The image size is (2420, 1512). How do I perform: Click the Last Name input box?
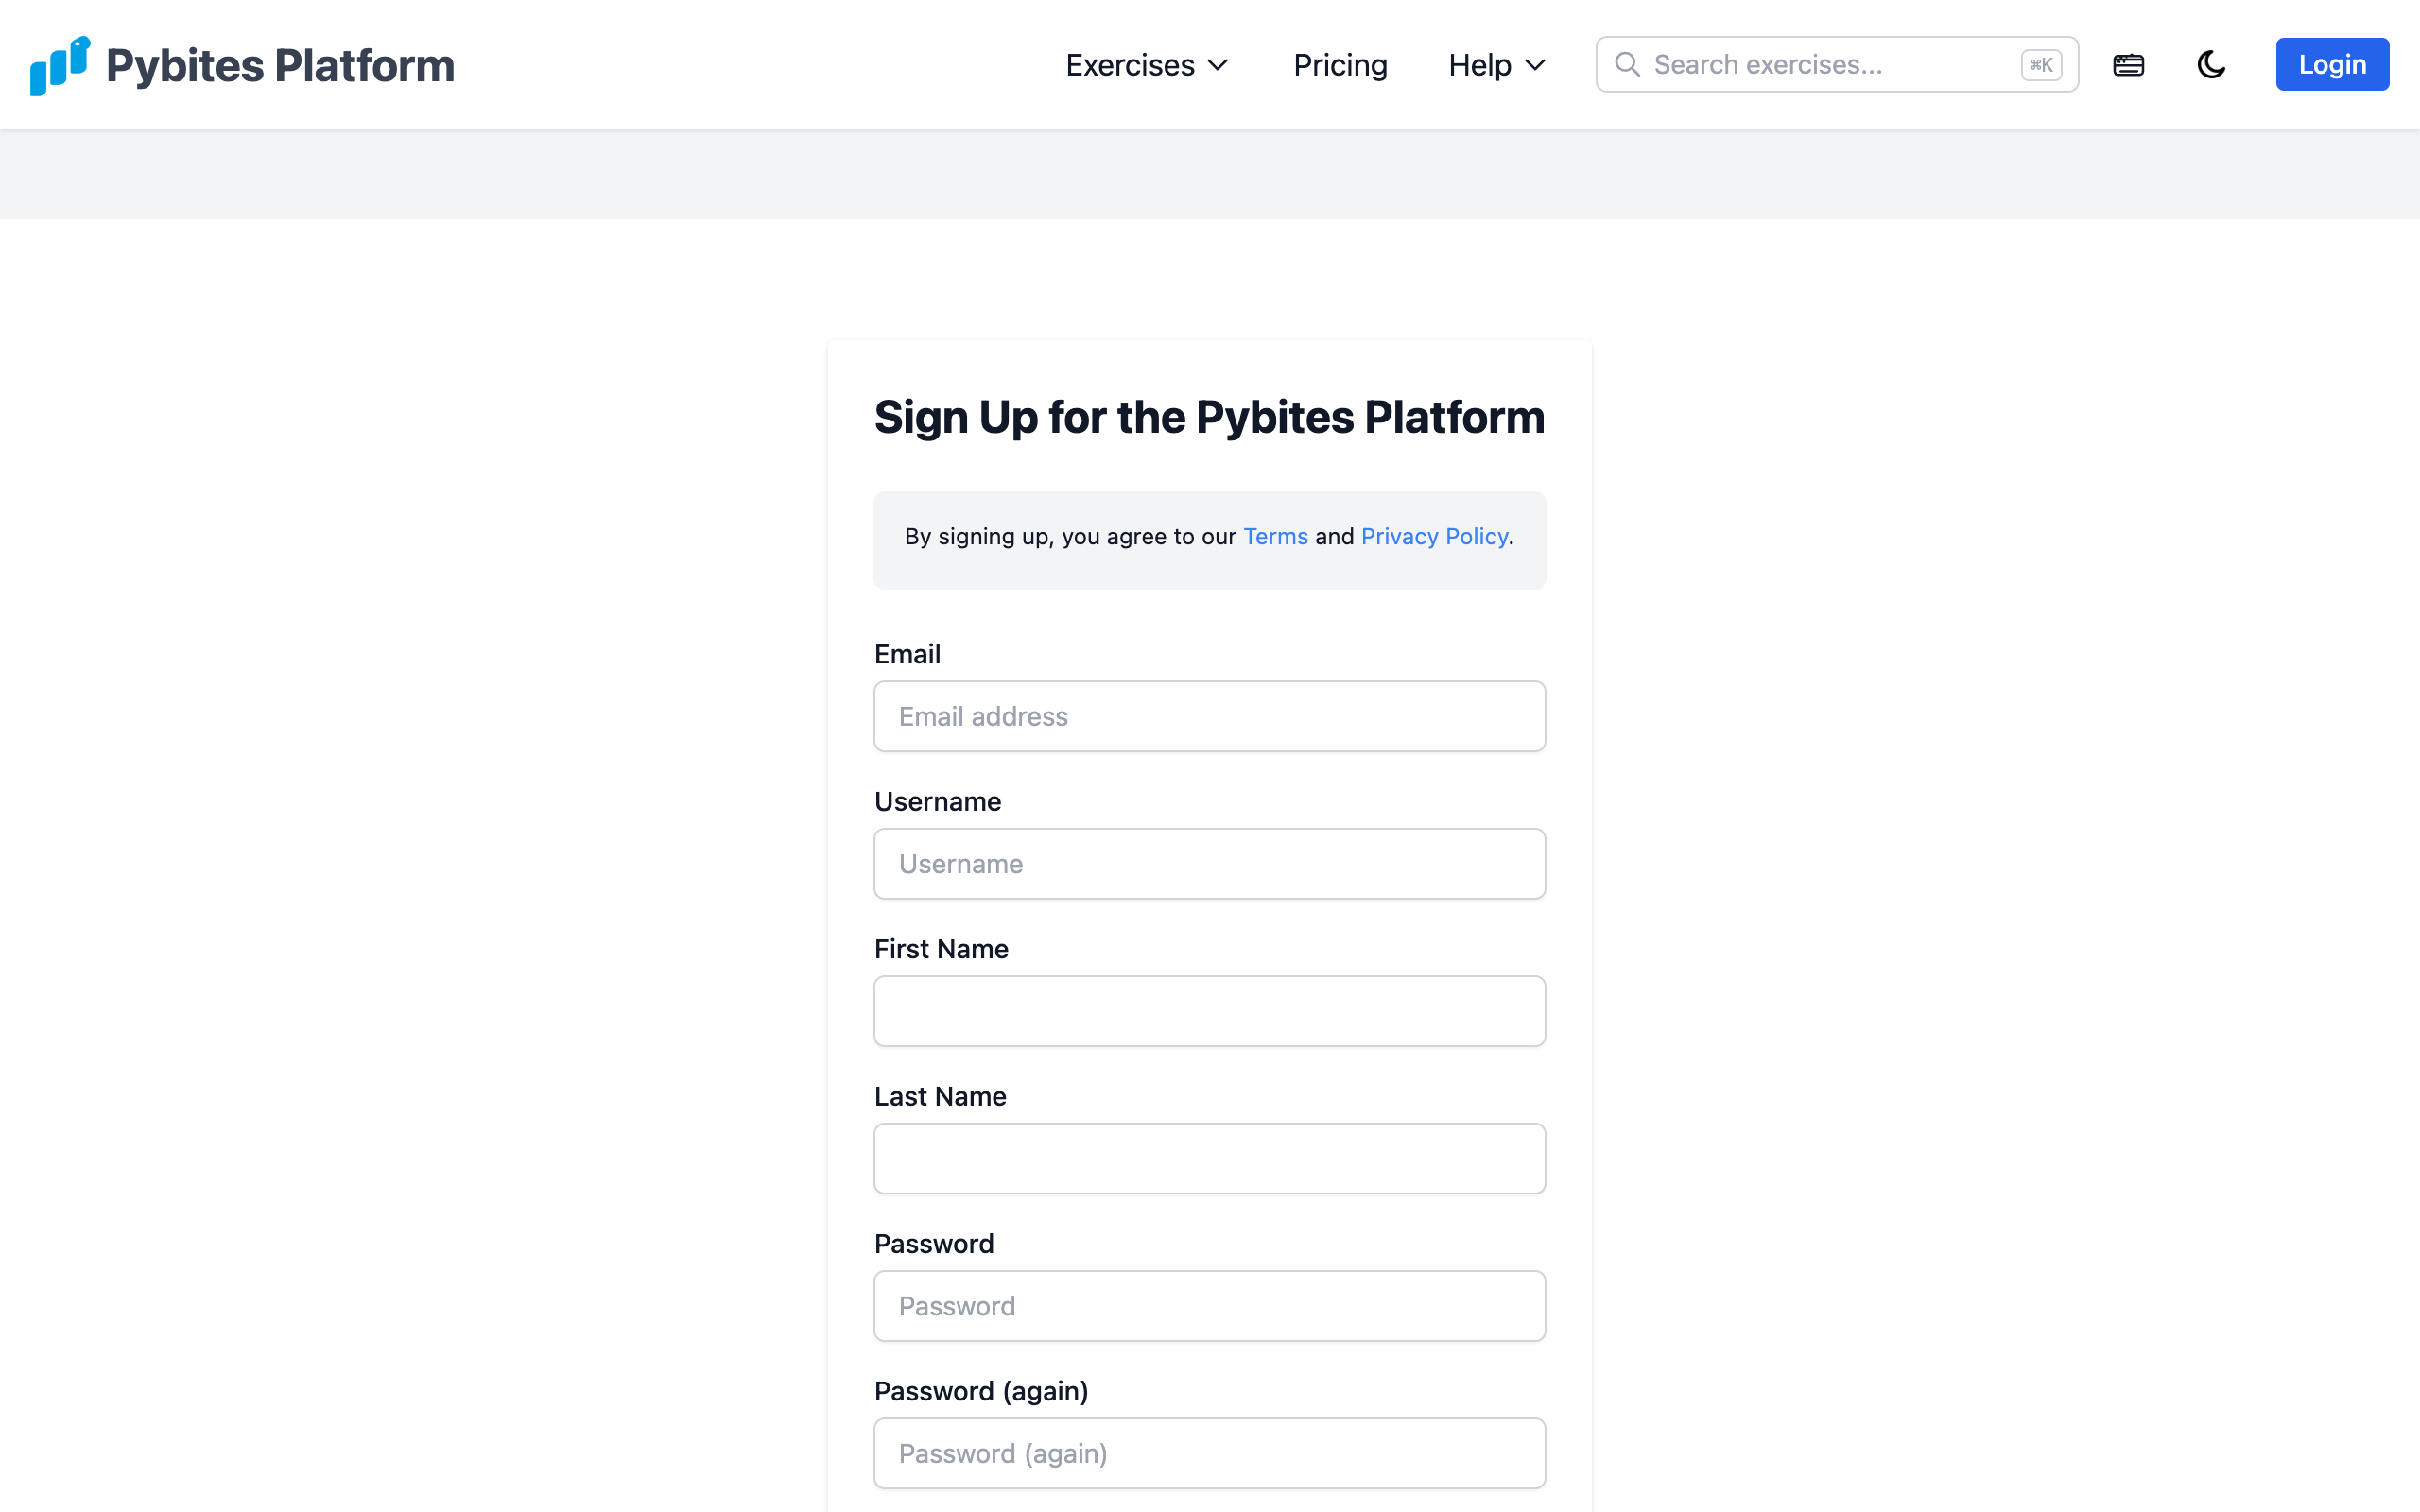(1209, 1157)
